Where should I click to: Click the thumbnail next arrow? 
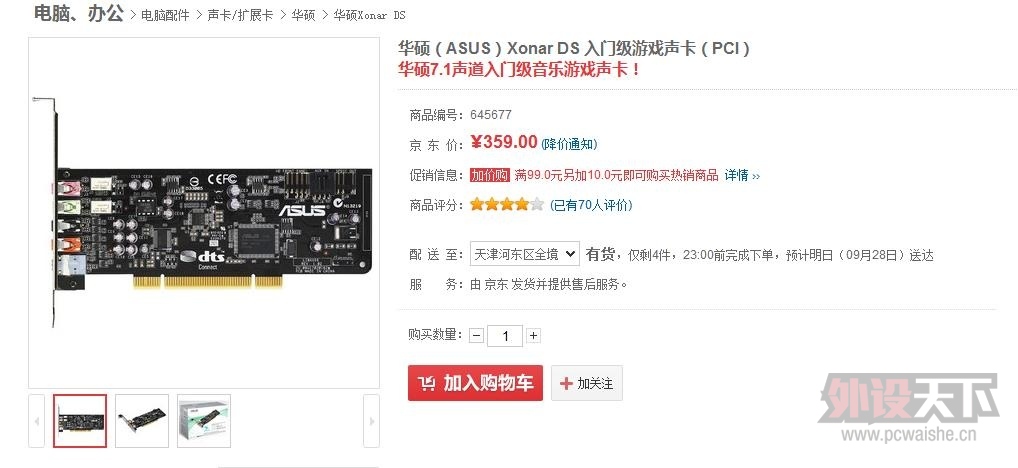coord(371,421)
